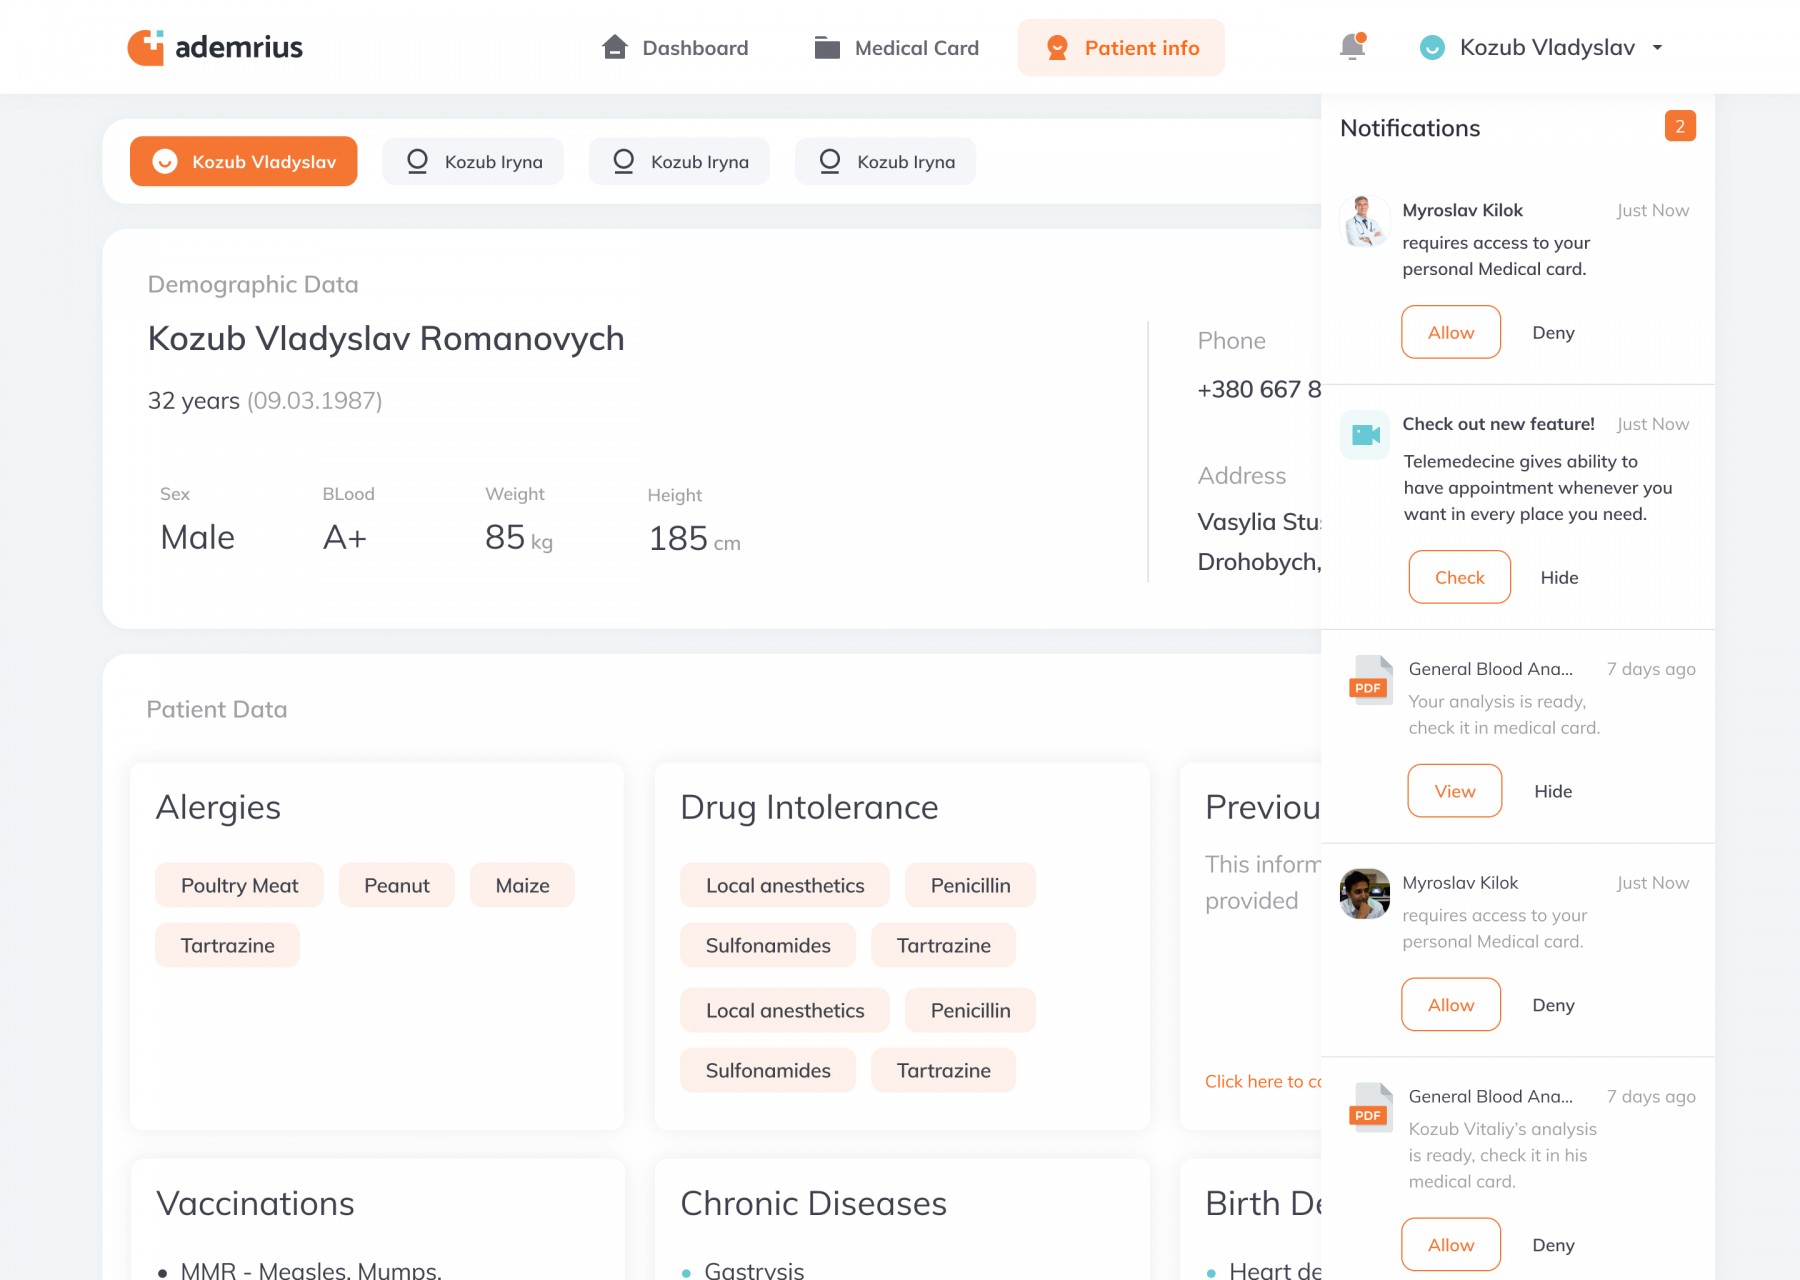Click the user avatar icon beside Kozub Vladyslav
1800x1280 pixels.
[x=1432, y=47]
